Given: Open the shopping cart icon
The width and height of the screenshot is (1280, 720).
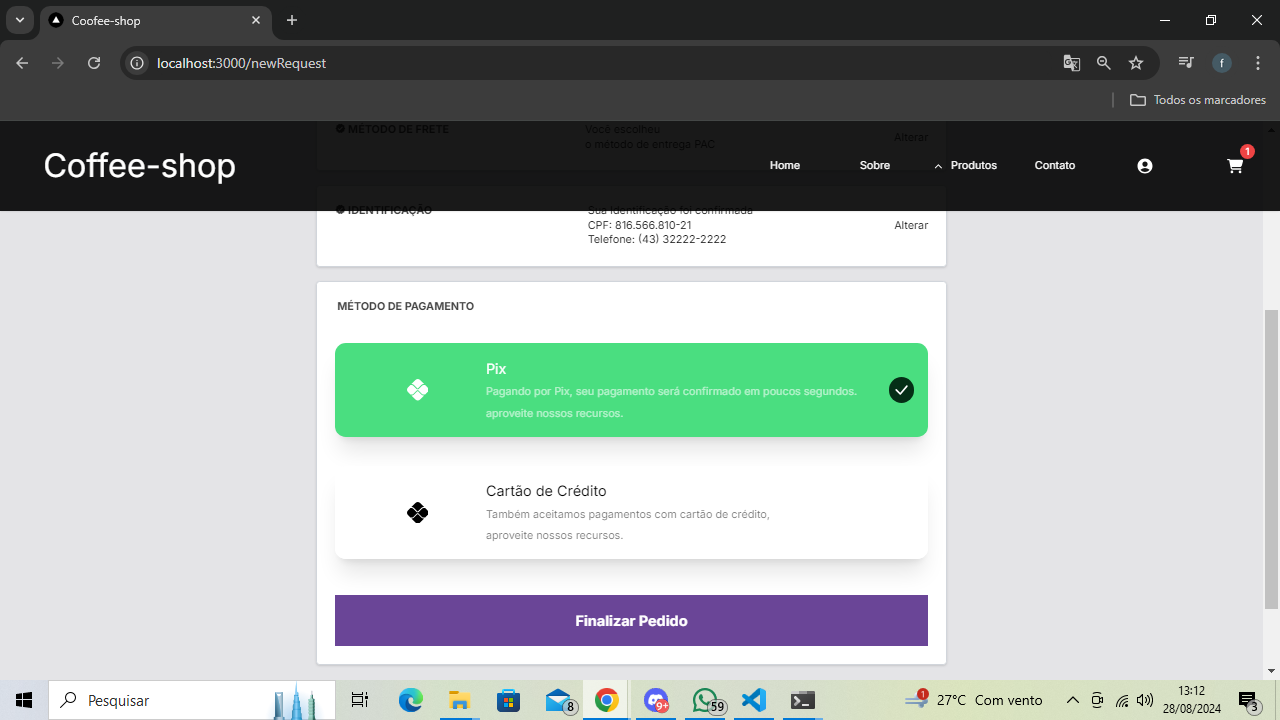Looking at the screenshot, I should [x=1235, y=167].
